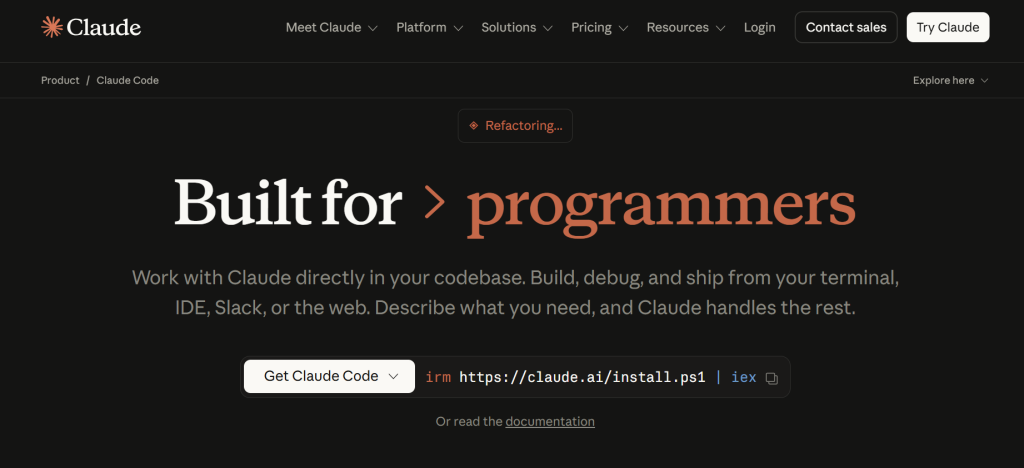Open the documentation link
The height and width of the screenshot is (468, 1024).
pos(550,422)
